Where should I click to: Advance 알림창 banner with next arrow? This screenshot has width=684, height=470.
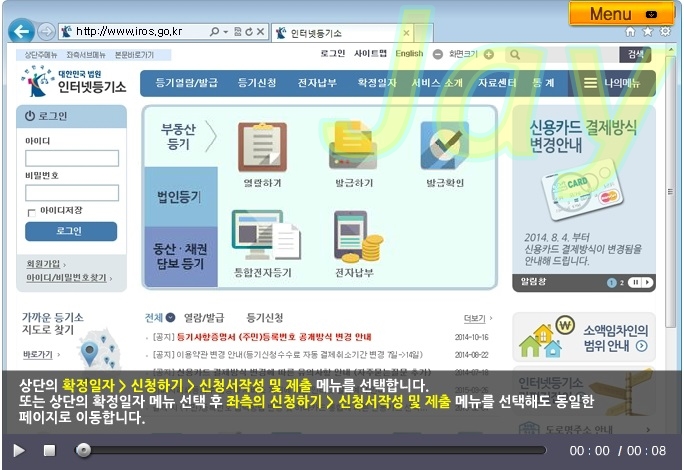click(x=647, y=282)
